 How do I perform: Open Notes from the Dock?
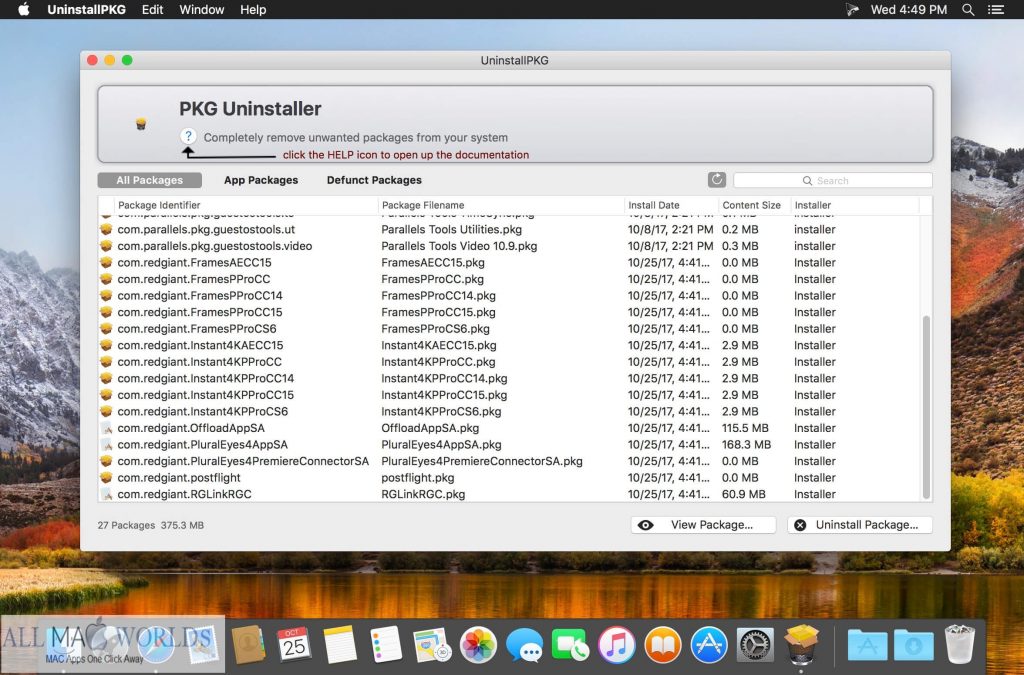(340, 645)
